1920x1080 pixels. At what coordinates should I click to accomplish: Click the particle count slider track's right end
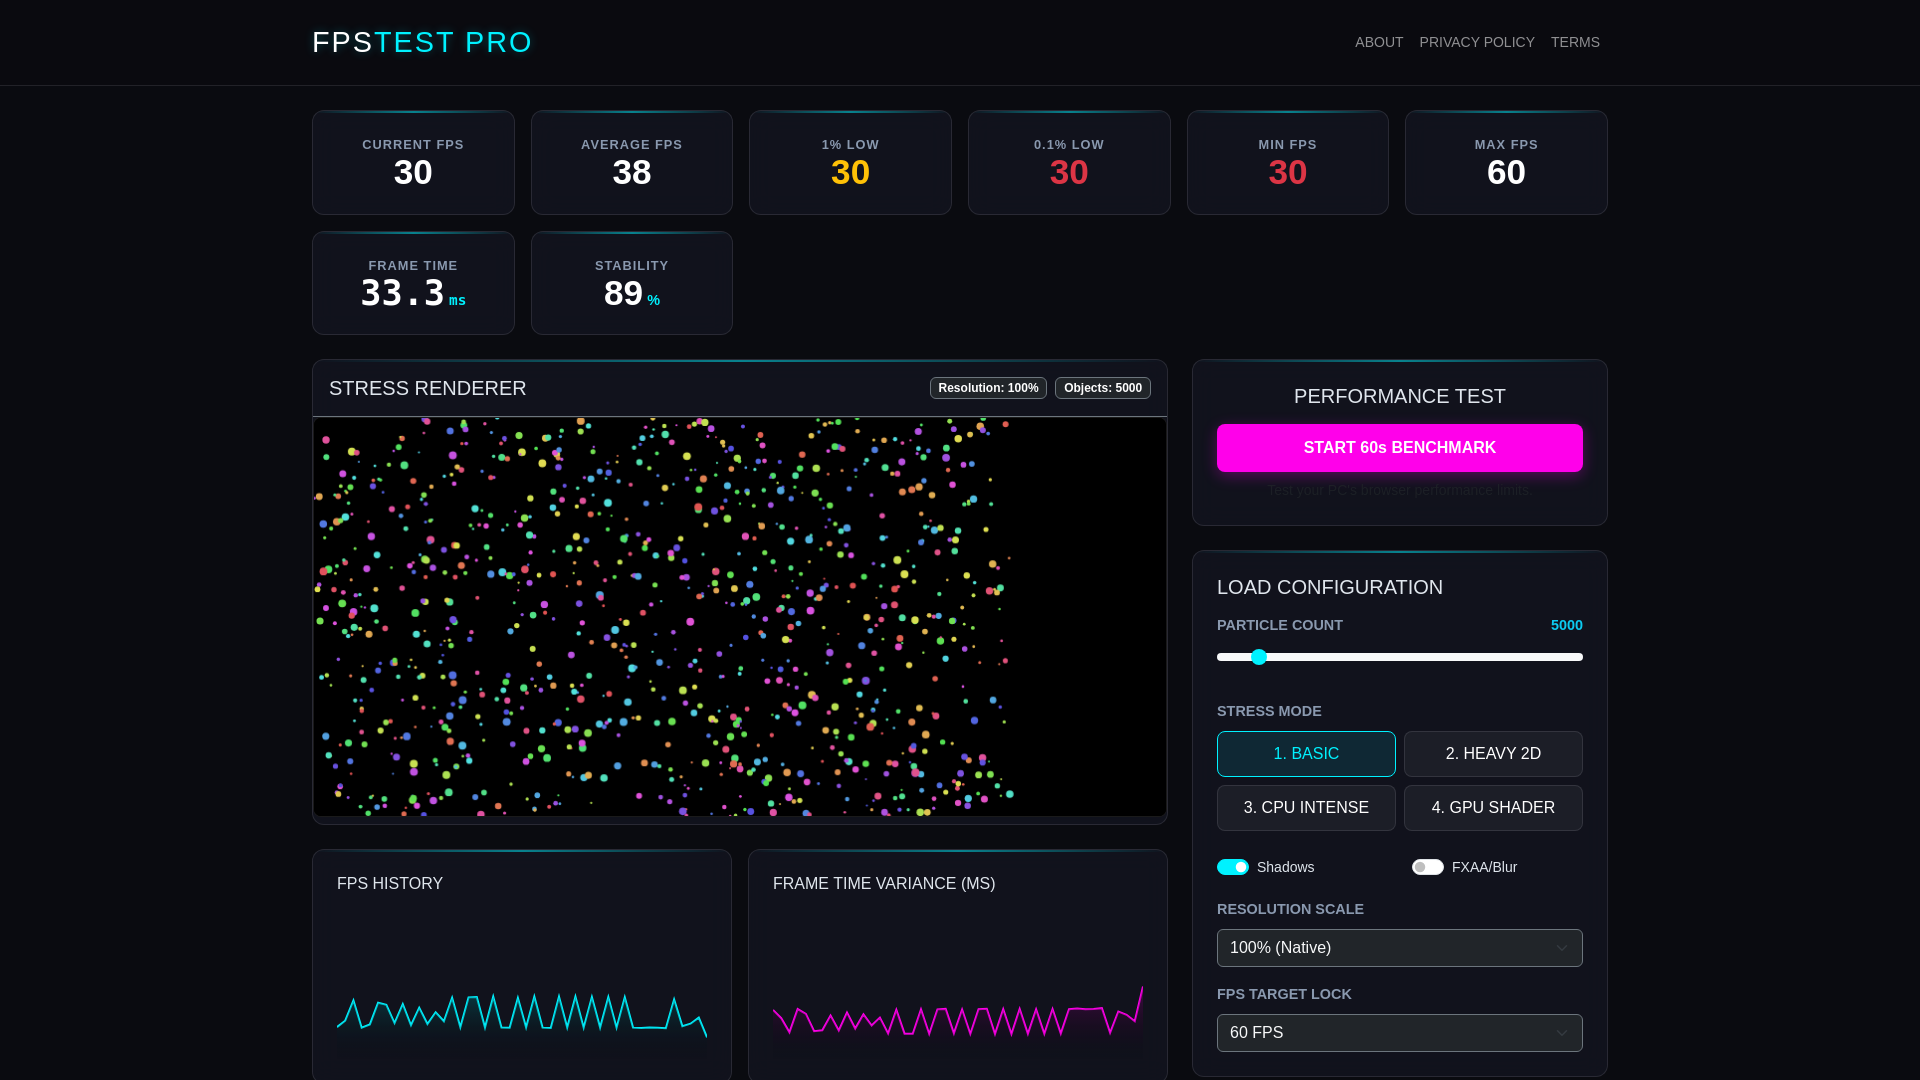pyautogui.click(x=1579, y=657)
